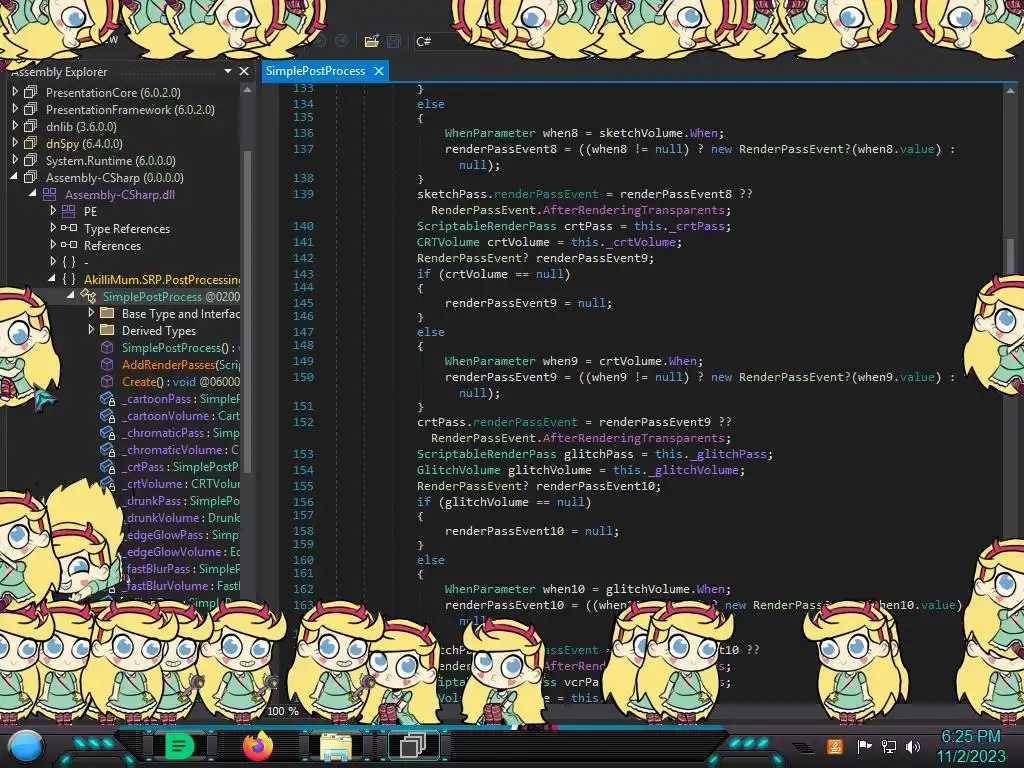Follow the AfterRenderingTransparents reference after line 139

pyautogui.click(x=633, y=210)
